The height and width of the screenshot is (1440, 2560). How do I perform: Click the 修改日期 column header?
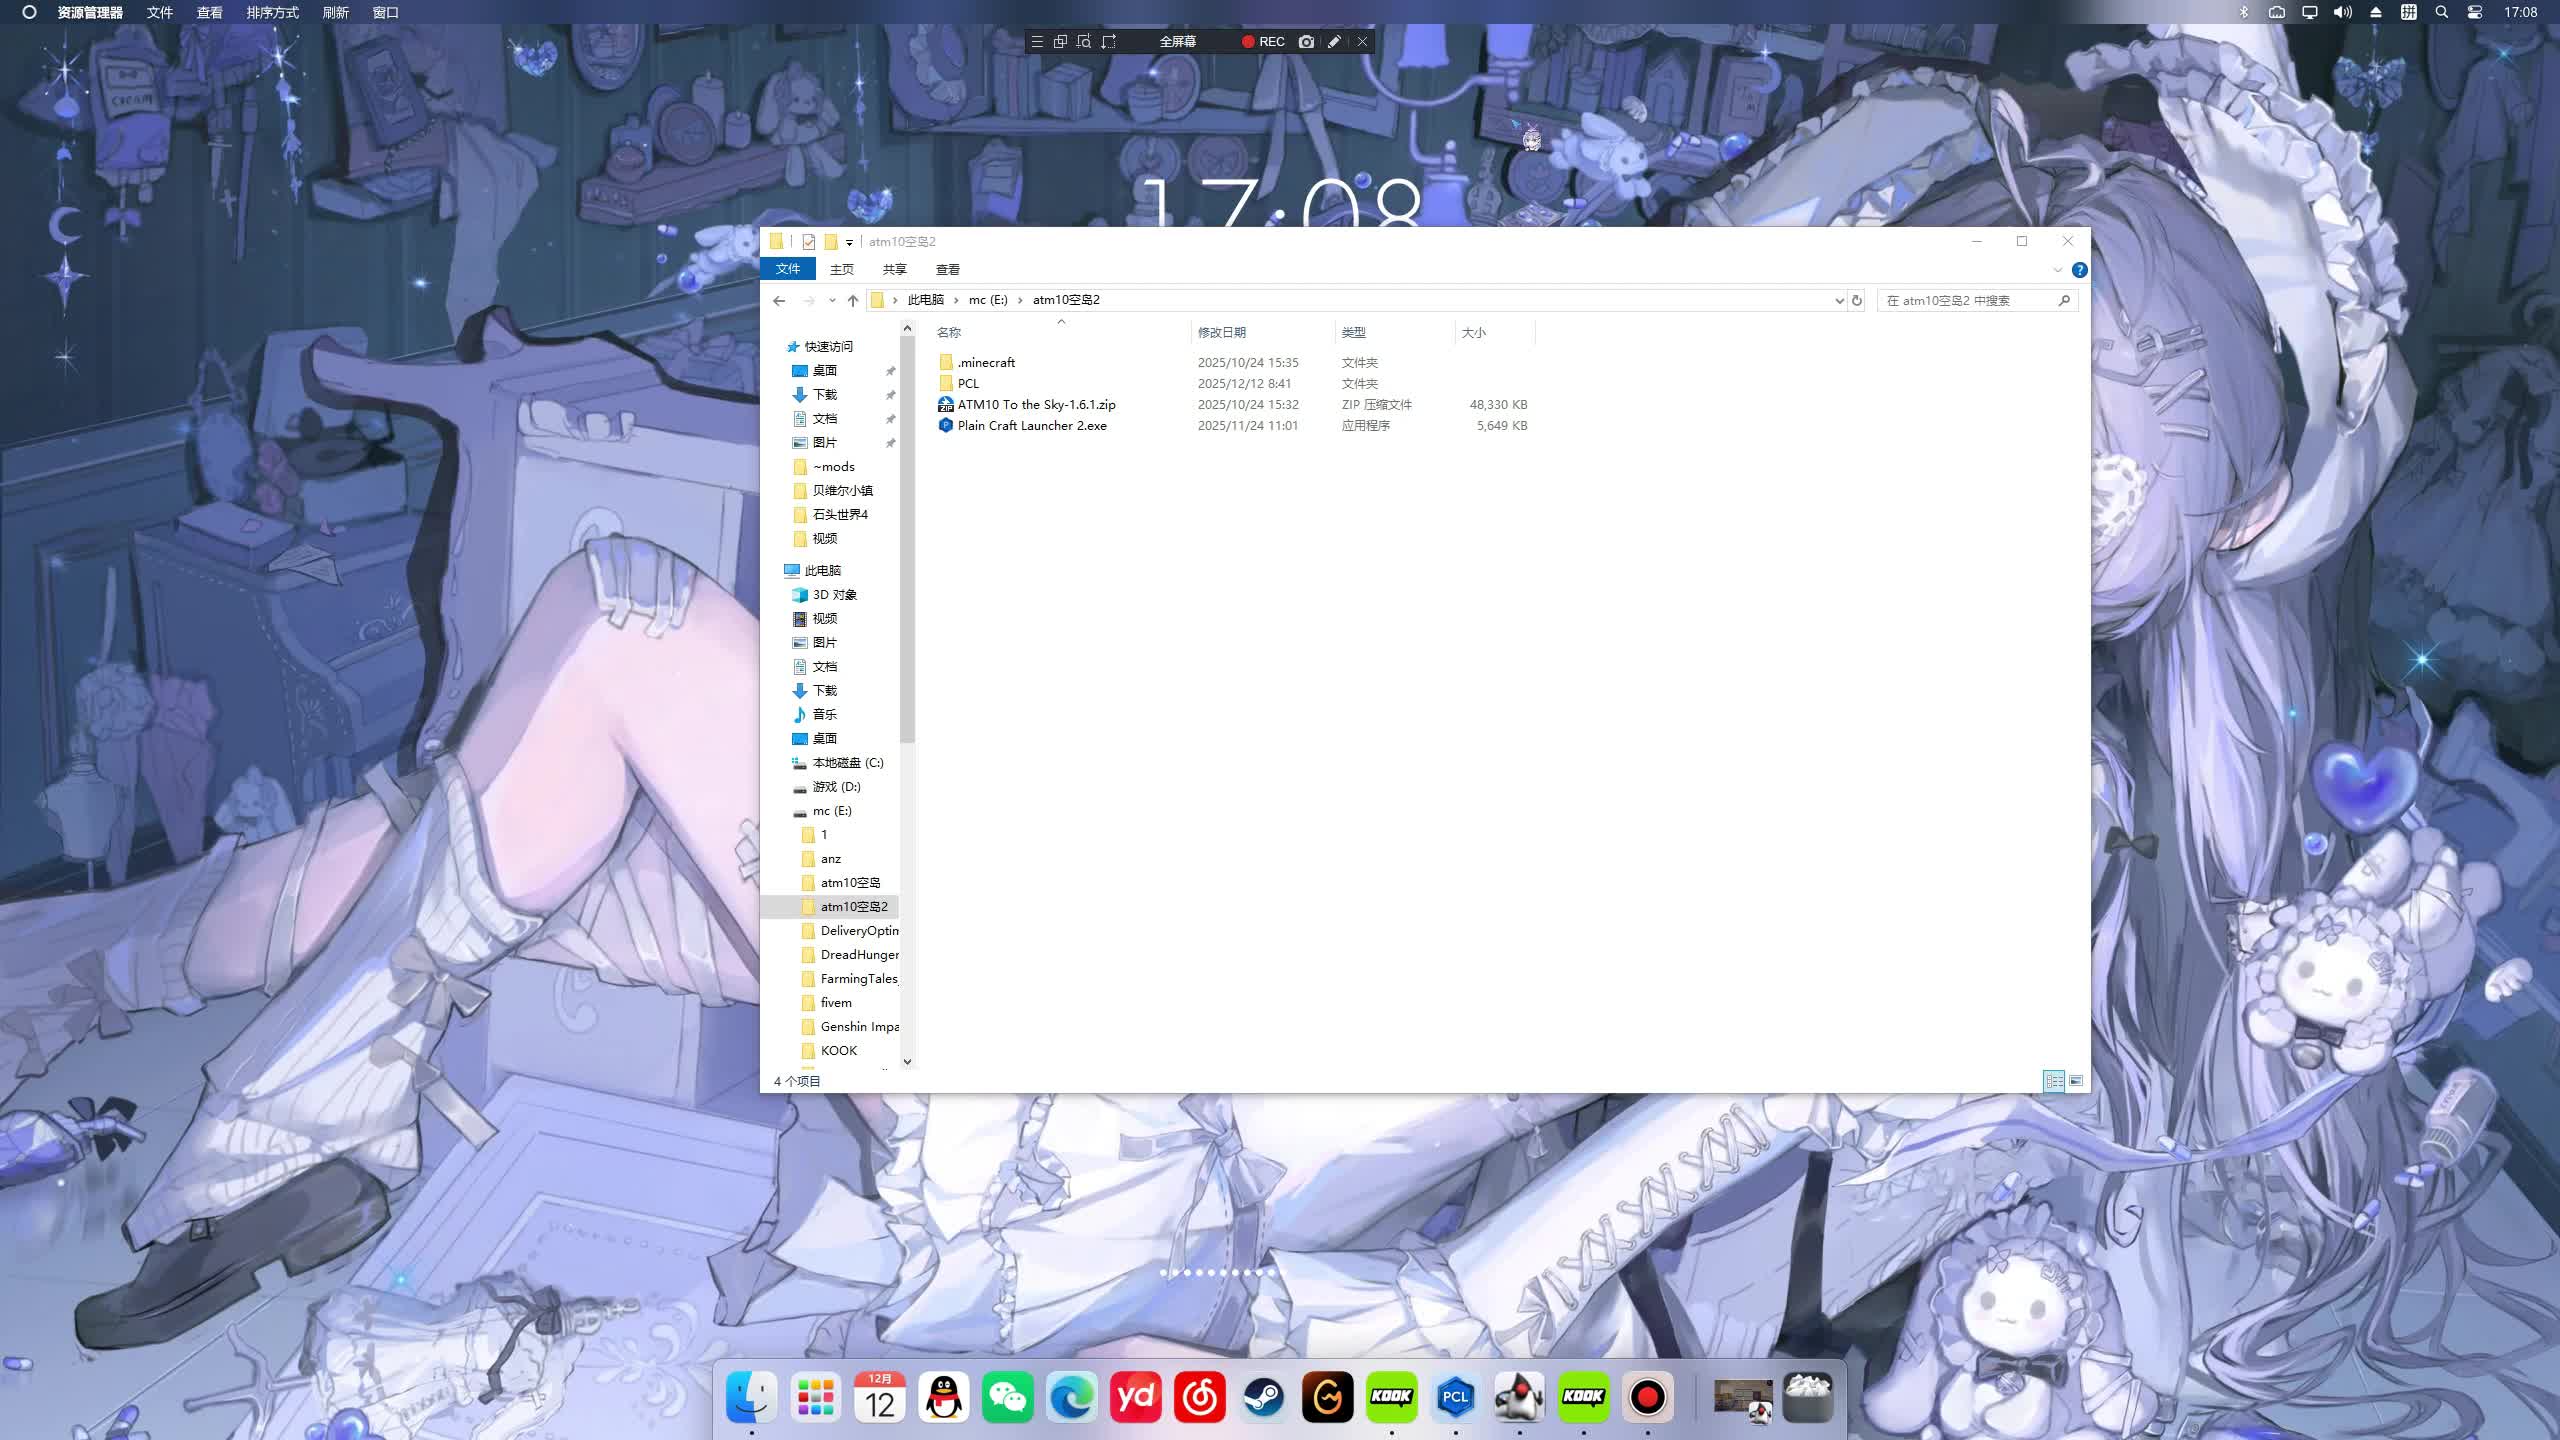click(1221, 332)
